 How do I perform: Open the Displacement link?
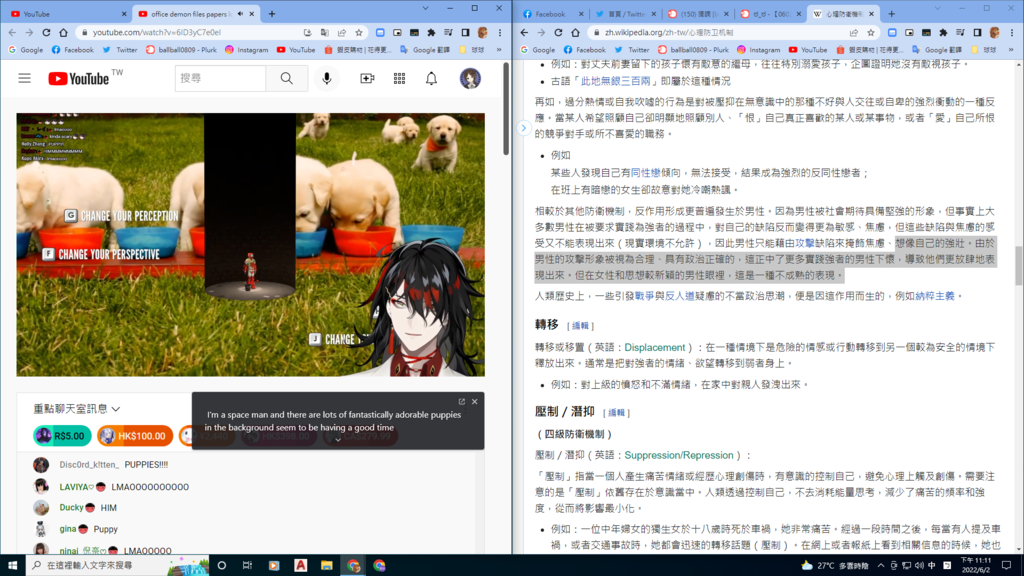[x=654, y=347]
